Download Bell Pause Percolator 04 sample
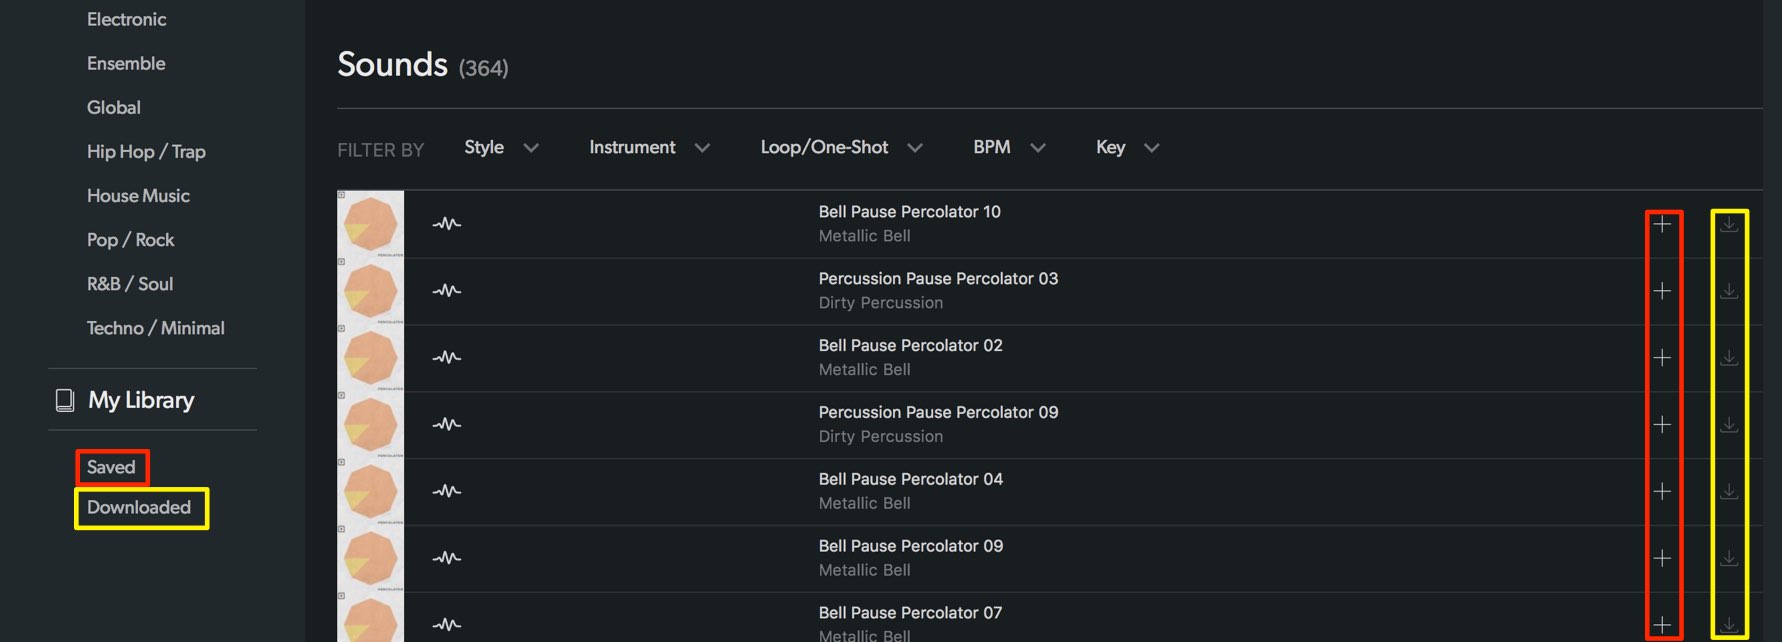Viewport: 1782px width, 642px height. 1729,491
